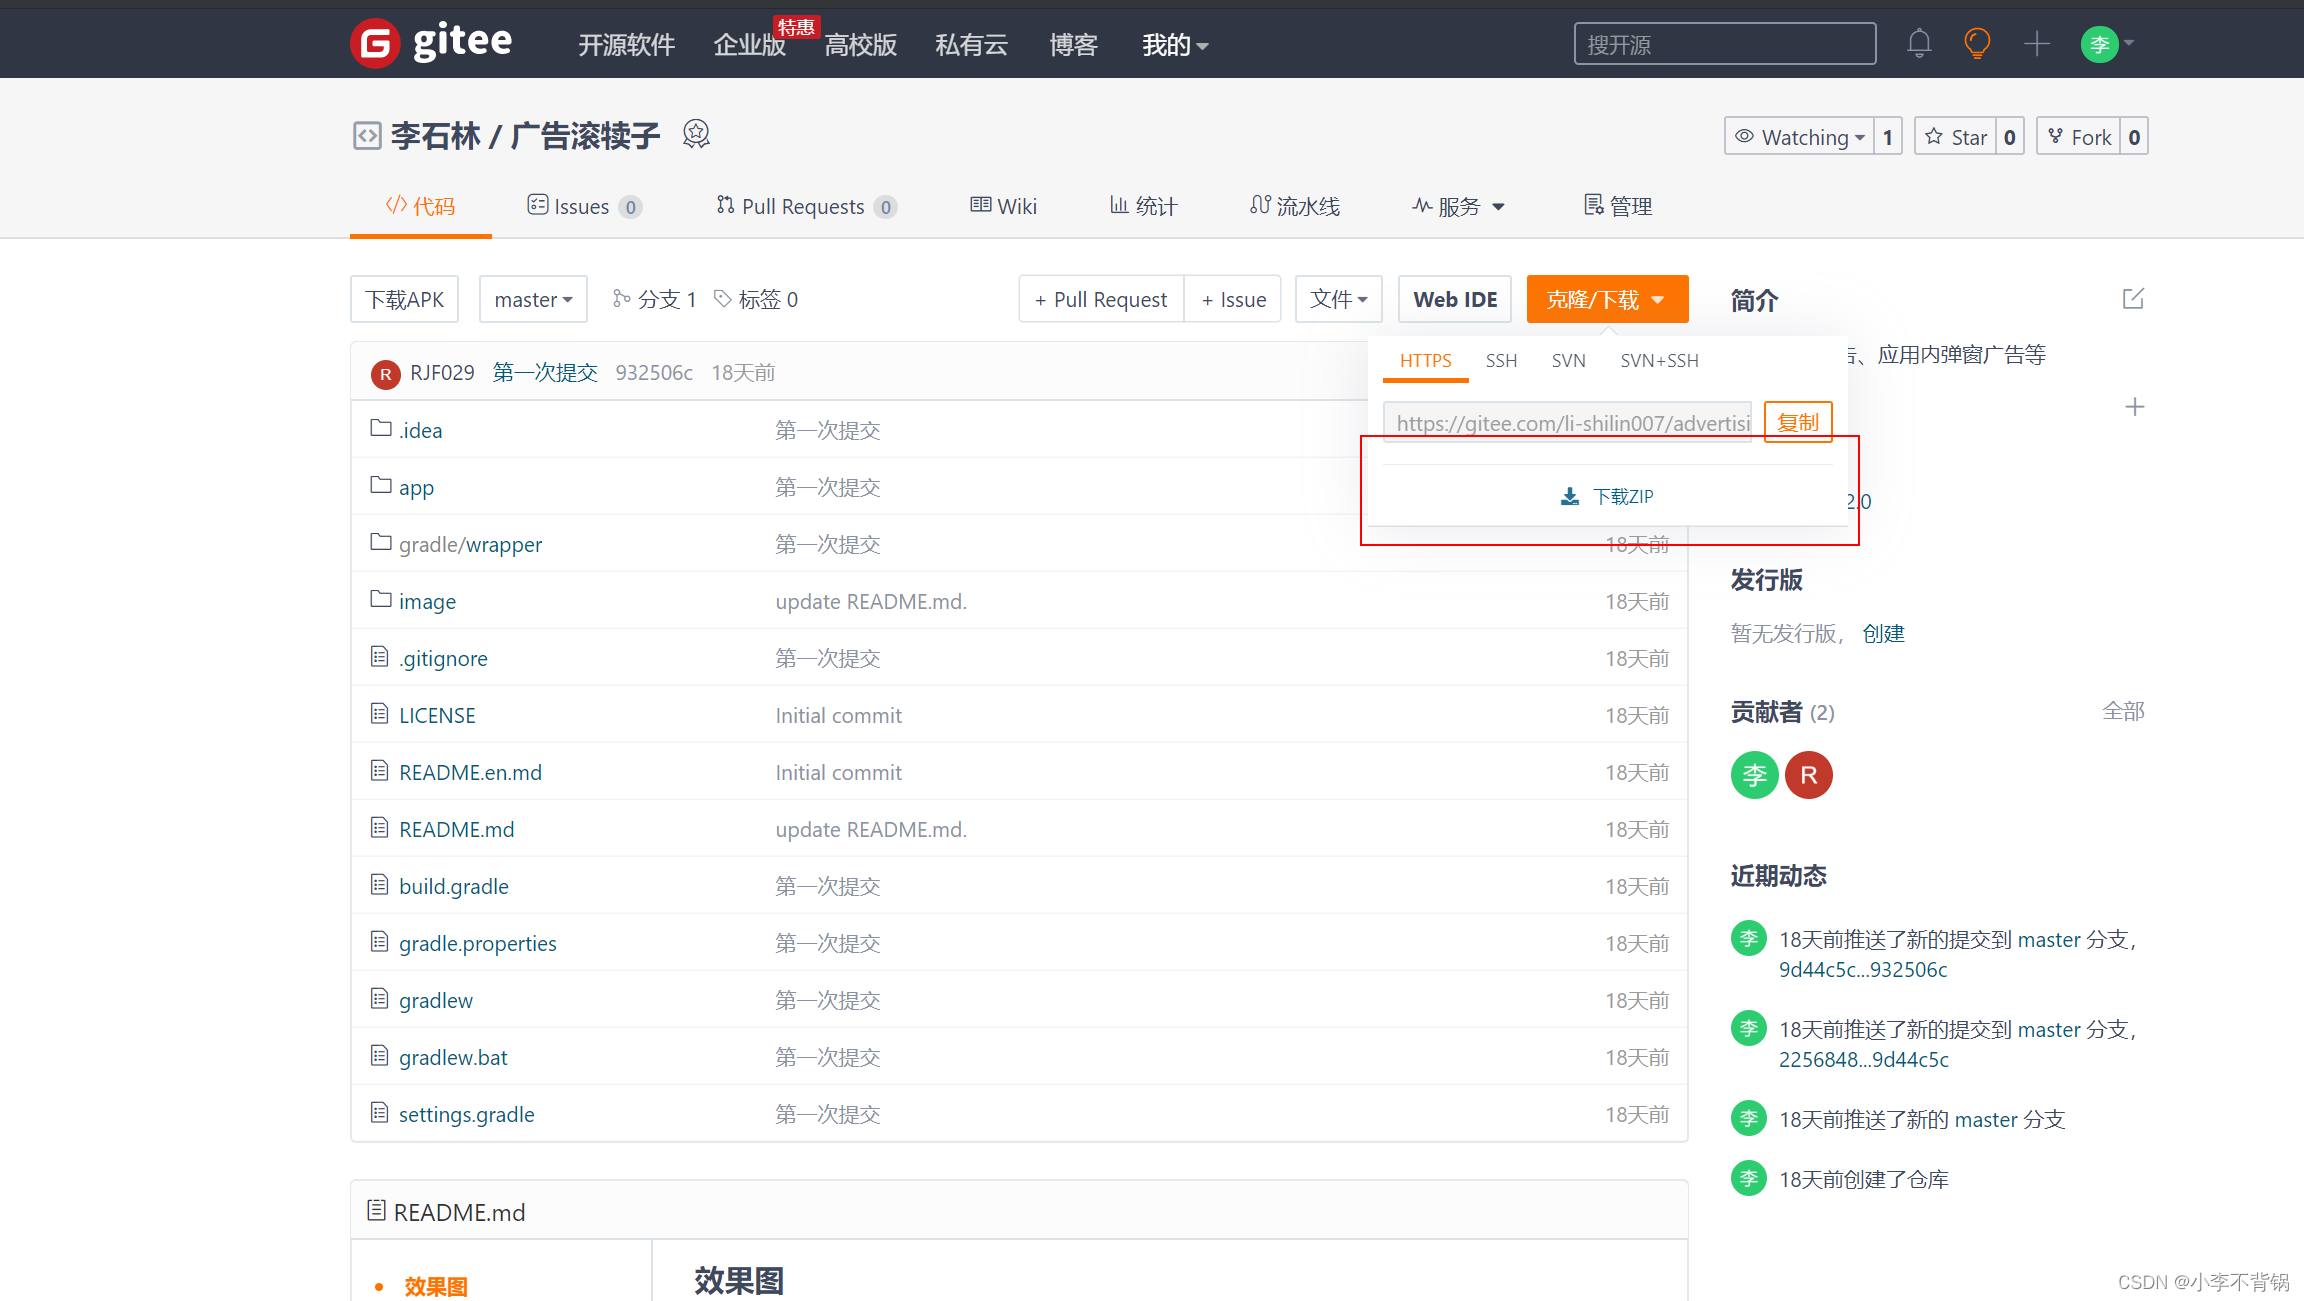The width and height of the screenshot is (2304, 1301).
Task: Open the 我的 dropdown in navbar
Action: pyautogui.click(x=1175, y=46)
